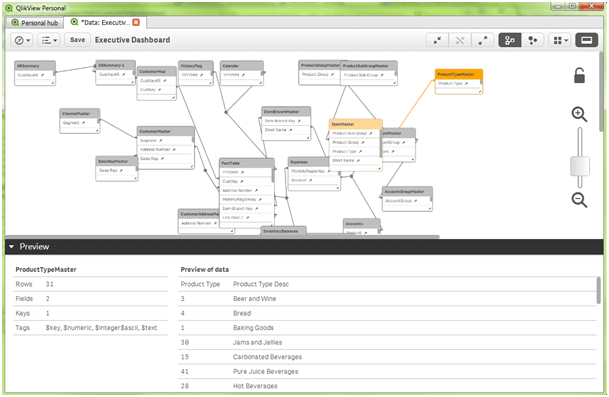
Task: Click AccountGroup field in AccountGroupMaster
Action: pyautogui.click(x=406, y=201)
